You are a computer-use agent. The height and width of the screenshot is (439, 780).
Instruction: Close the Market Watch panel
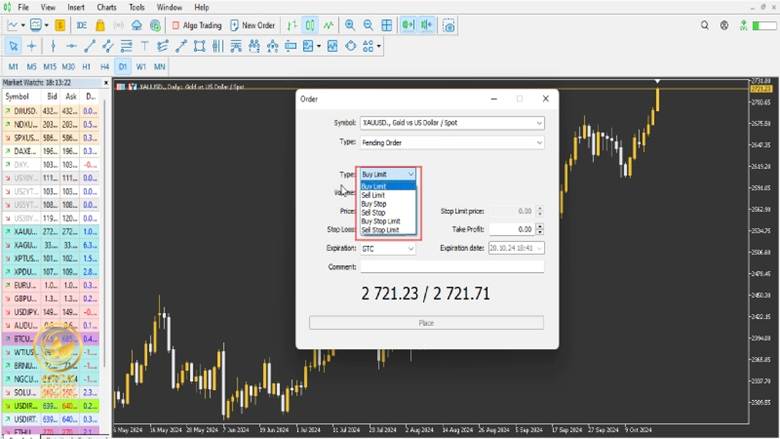106,83
